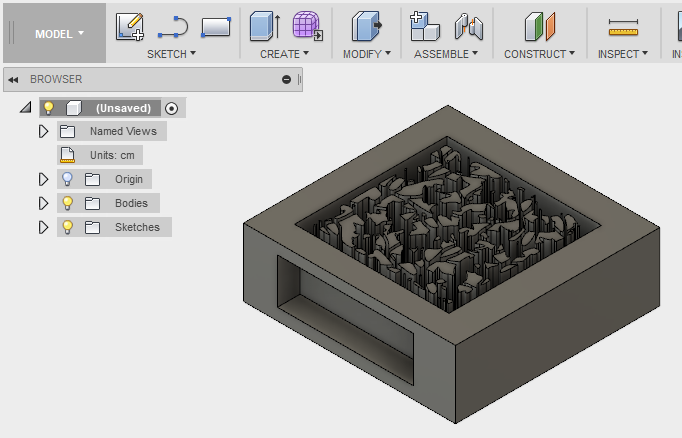Viewport: 682px width, 438px height.
Task: Open the CREATE menu dropdown
Action: point(284,54)
